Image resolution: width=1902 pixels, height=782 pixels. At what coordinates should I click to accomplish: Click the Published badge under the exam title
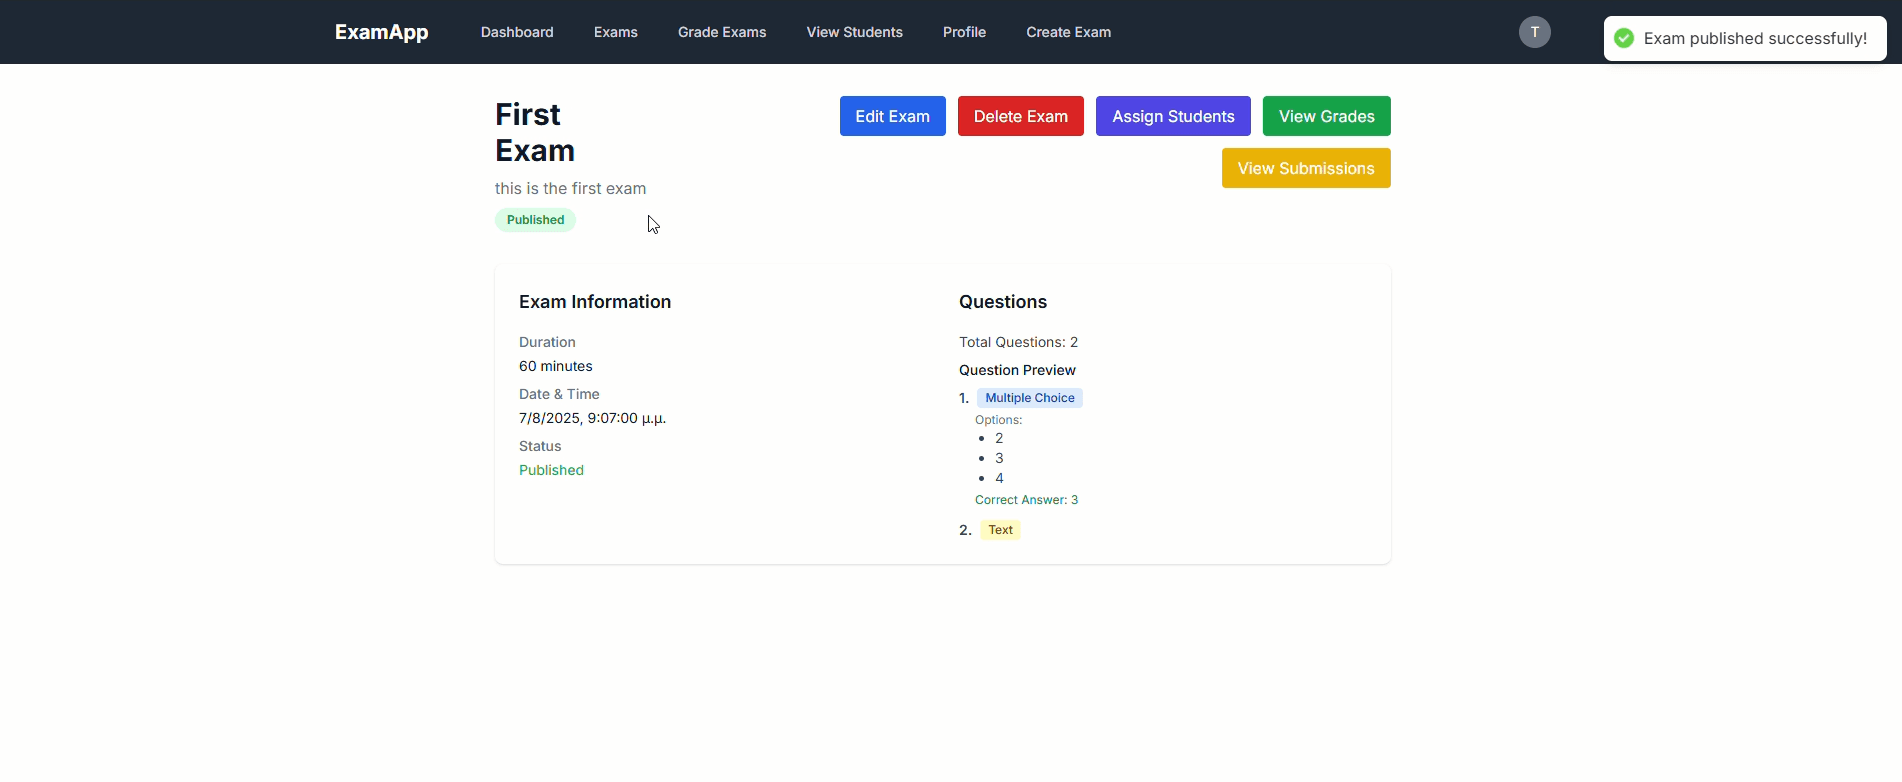(x=535, y=220)
